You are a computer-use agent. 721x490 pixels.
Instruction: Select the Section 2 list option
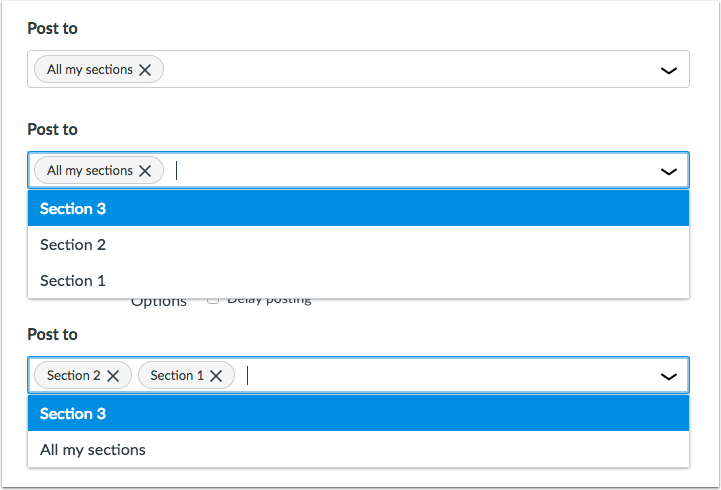(x=357, y=245)
